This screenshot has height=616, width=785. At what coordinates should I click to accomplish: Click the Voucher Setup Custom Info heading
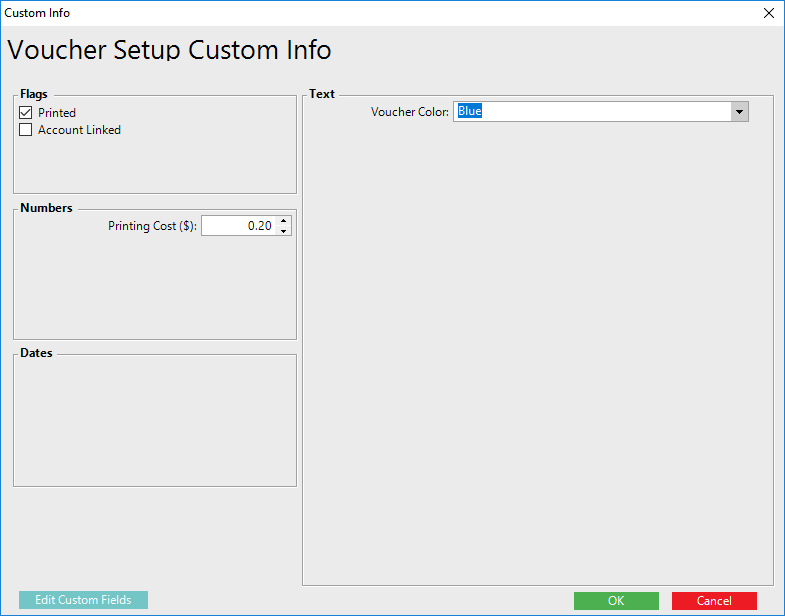(169, 50)
